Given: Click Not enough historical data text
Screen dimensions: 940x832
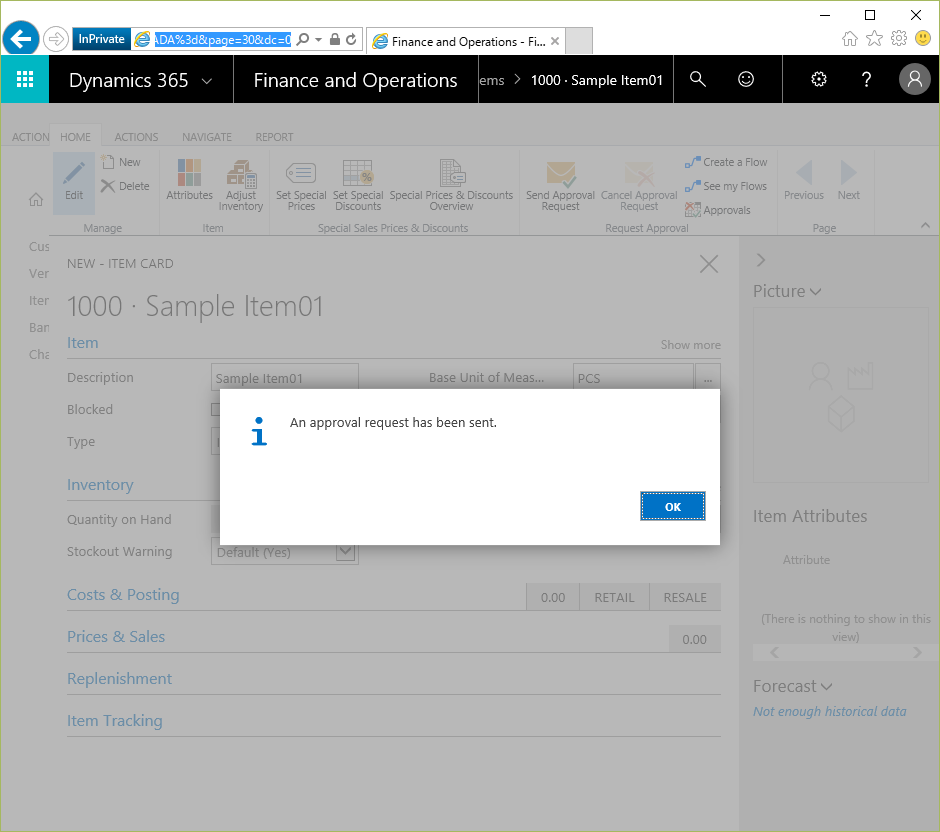Looking at the screenshot, I should (830, 712).
